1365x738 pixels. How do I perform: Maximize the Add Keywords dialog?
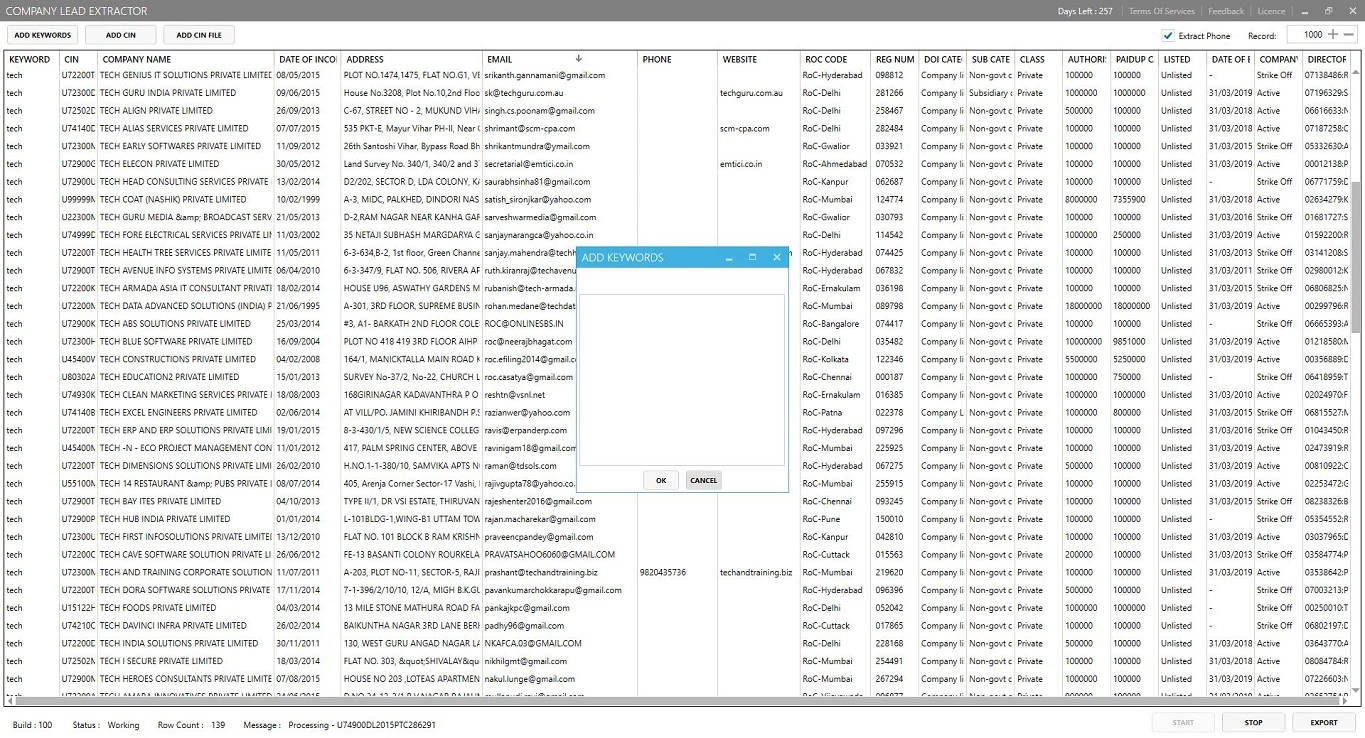(x=753, y=257)
